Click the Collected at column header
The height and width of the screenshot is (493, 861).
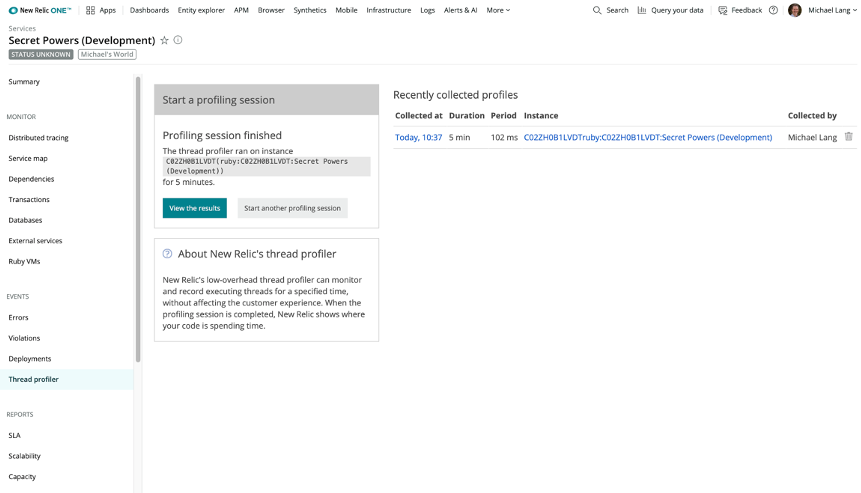[x=418, y=116]
